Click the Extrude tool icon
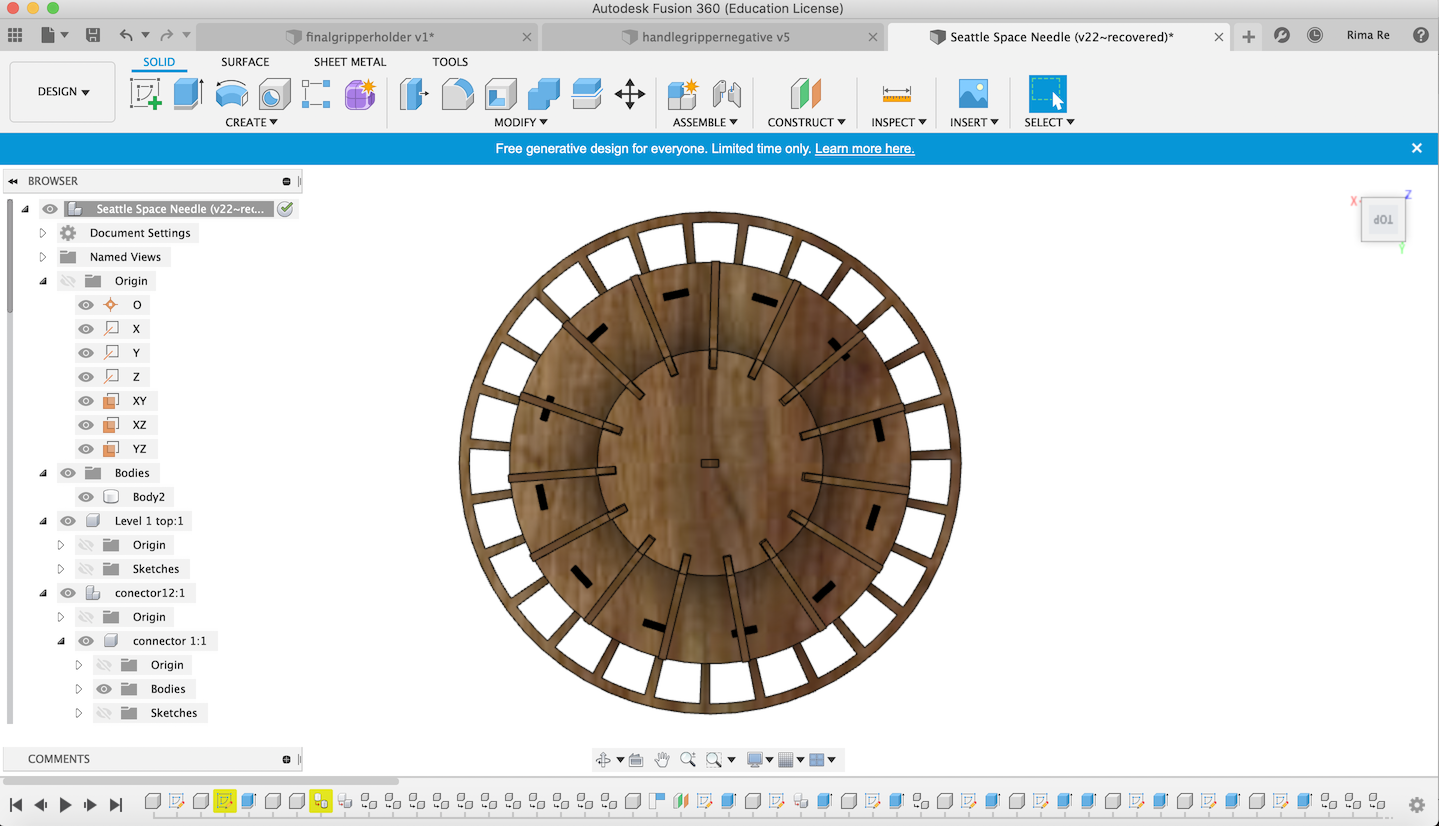The width and height of the screenshot is (1439, 826). click(188, 94)
